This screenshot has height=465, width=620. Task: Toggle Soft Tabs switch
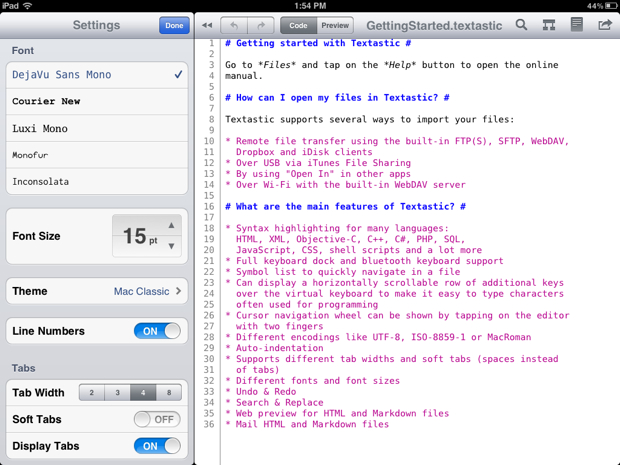pos(157,419)
